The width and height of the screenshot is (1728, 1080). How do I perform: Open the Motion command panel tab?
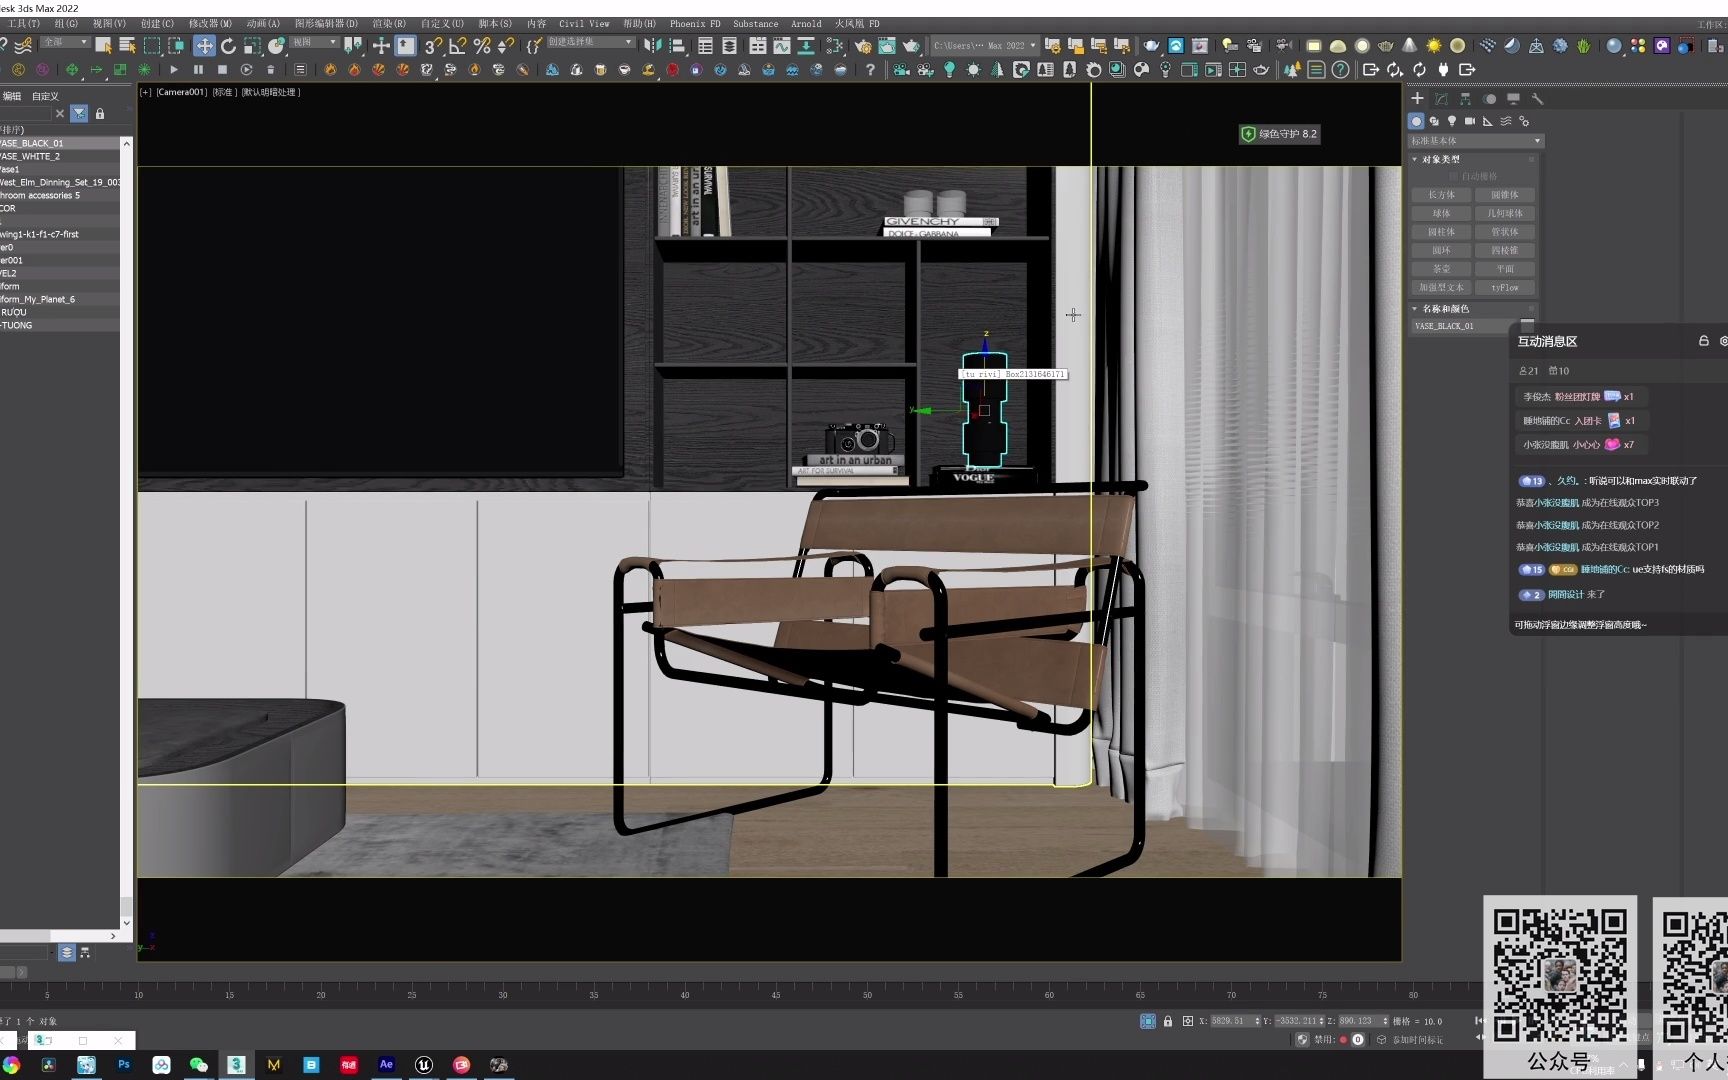1489,98
